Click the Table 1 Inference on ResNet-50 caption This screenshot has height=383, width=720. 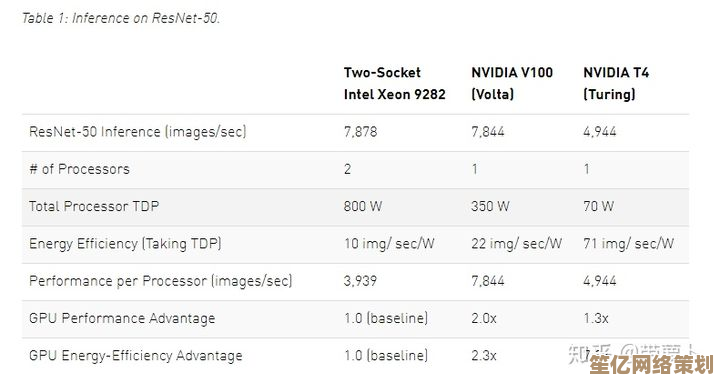coord(121,18)
